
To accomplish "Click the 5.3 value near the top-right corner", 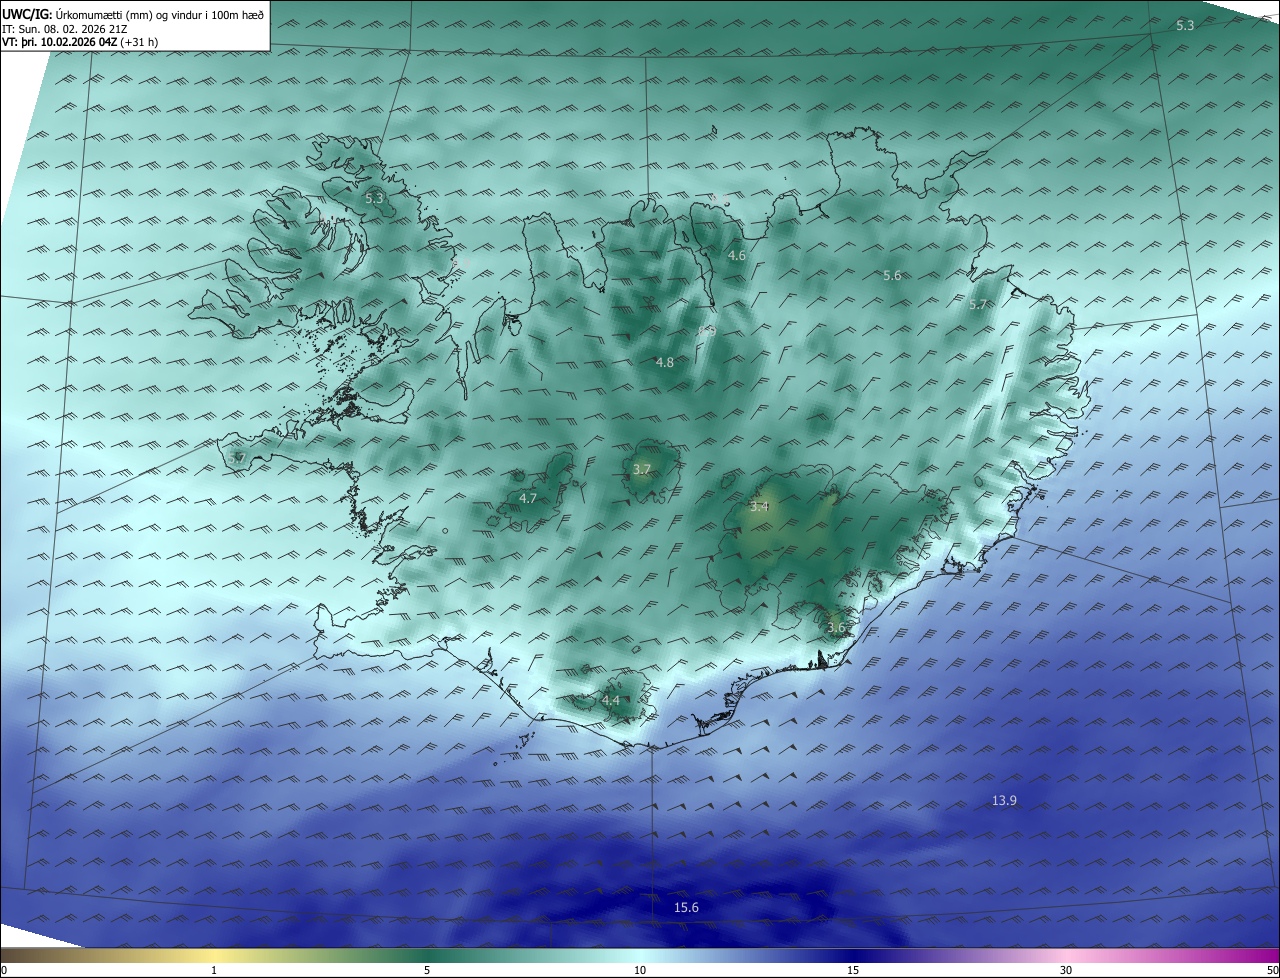I will click(x=1185, y=25).
